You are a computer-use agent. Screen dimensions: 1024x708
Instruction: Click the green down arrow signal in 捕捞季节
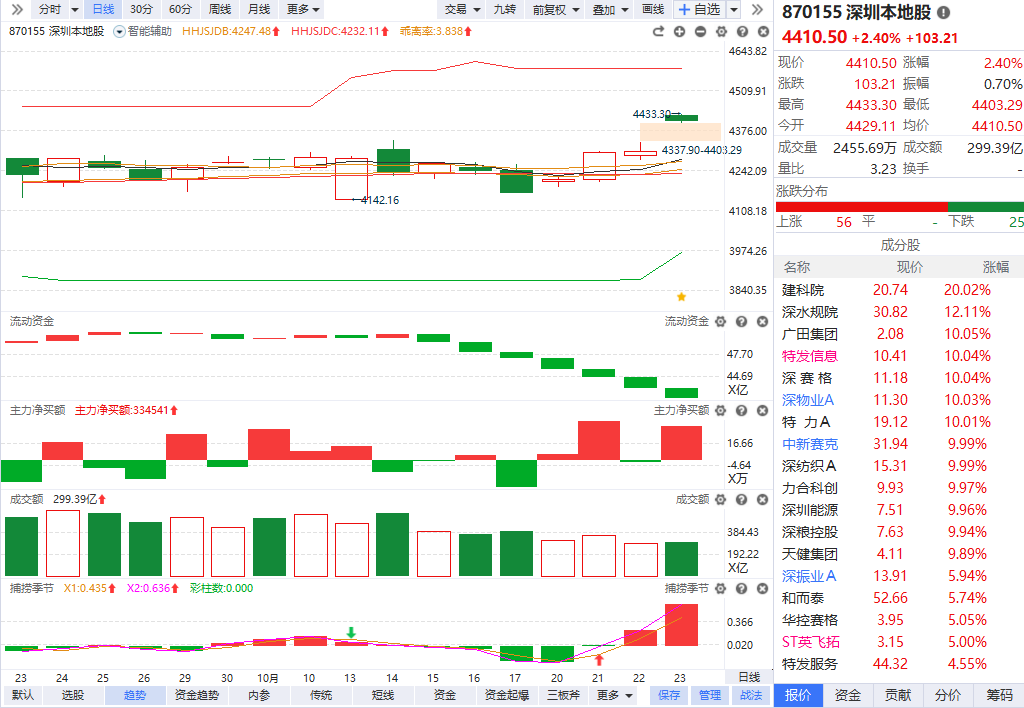[351, 632]
